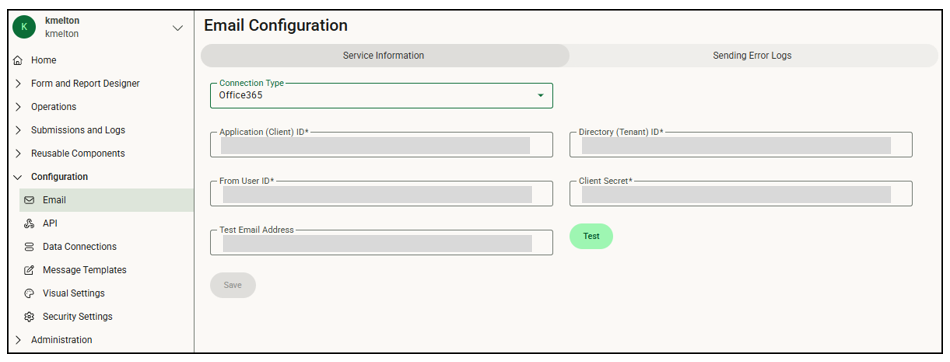The height and width of the screenshot is (362, 950).
Task: Click the Configuration label
Action: [59, 177]
